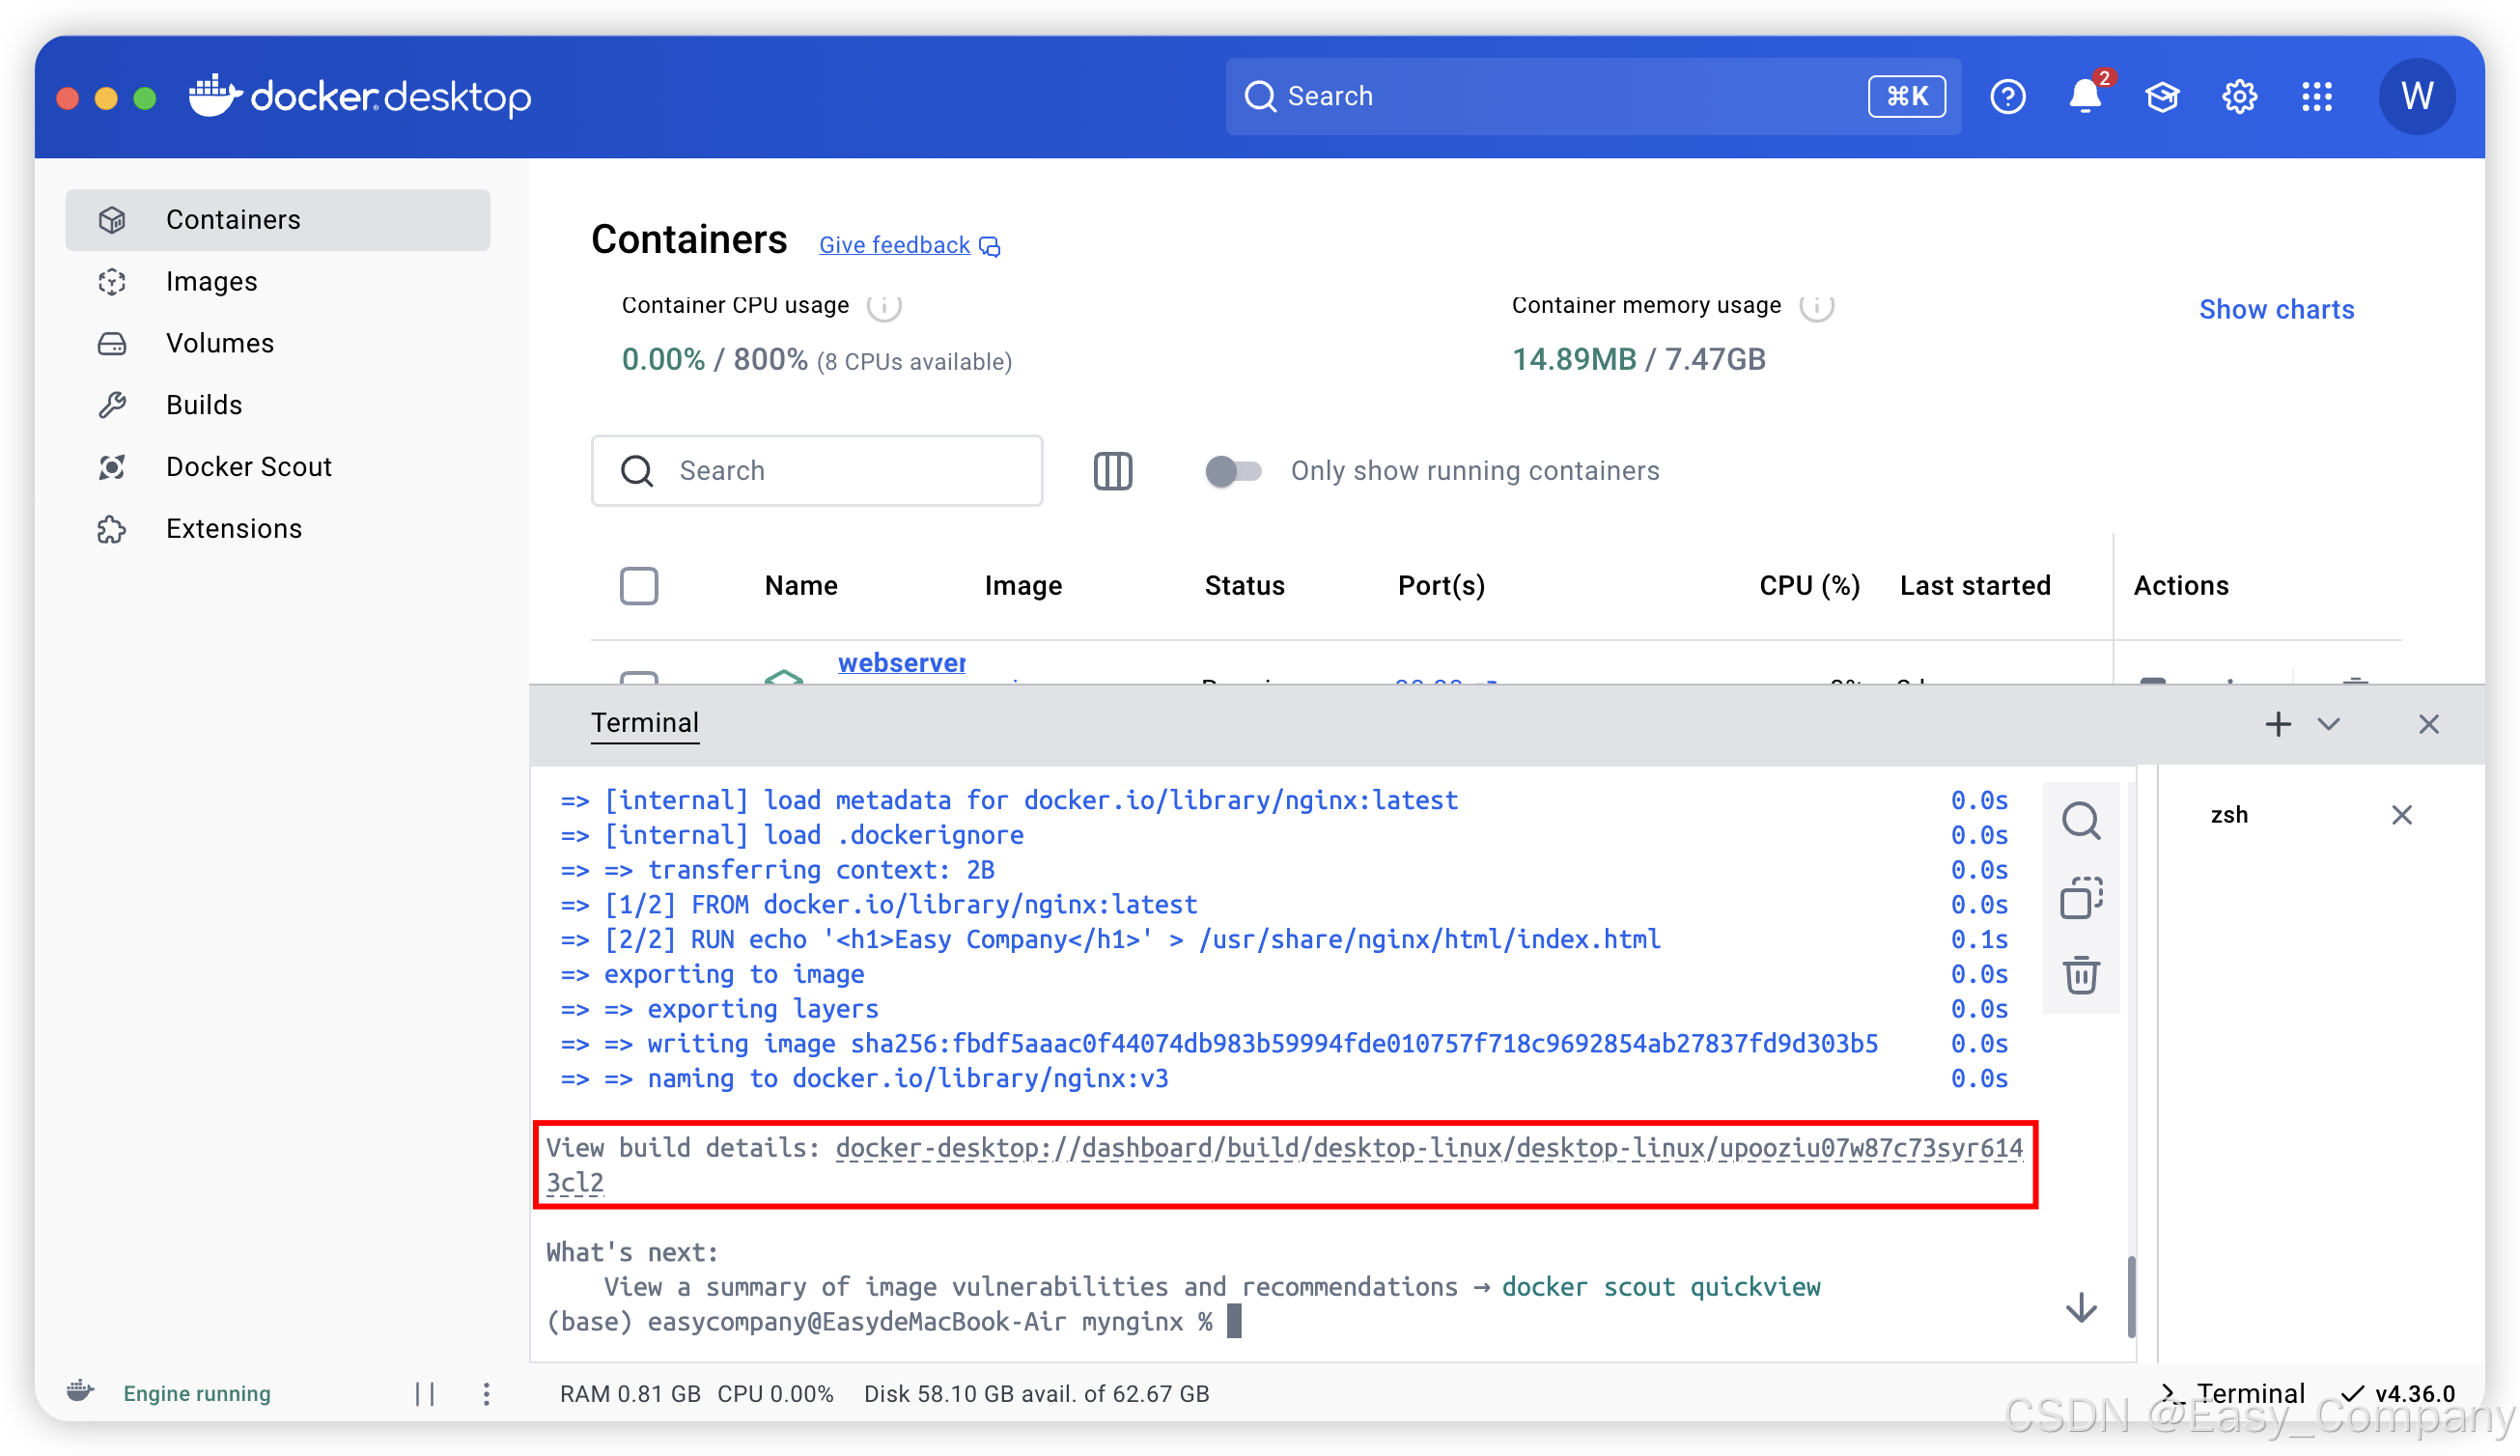Open notifications bell icon
This screenshot has width=2520, height=1456.
pos(2084,97)
